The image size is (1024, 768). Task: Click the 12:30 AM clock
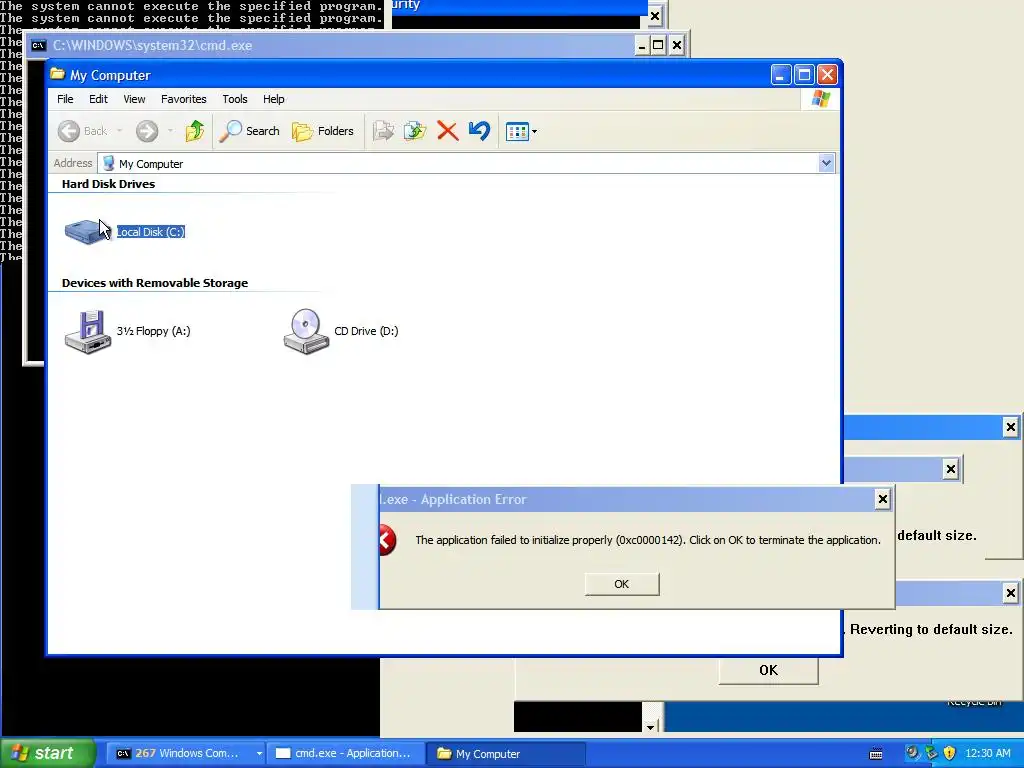[x=987, y=754]
